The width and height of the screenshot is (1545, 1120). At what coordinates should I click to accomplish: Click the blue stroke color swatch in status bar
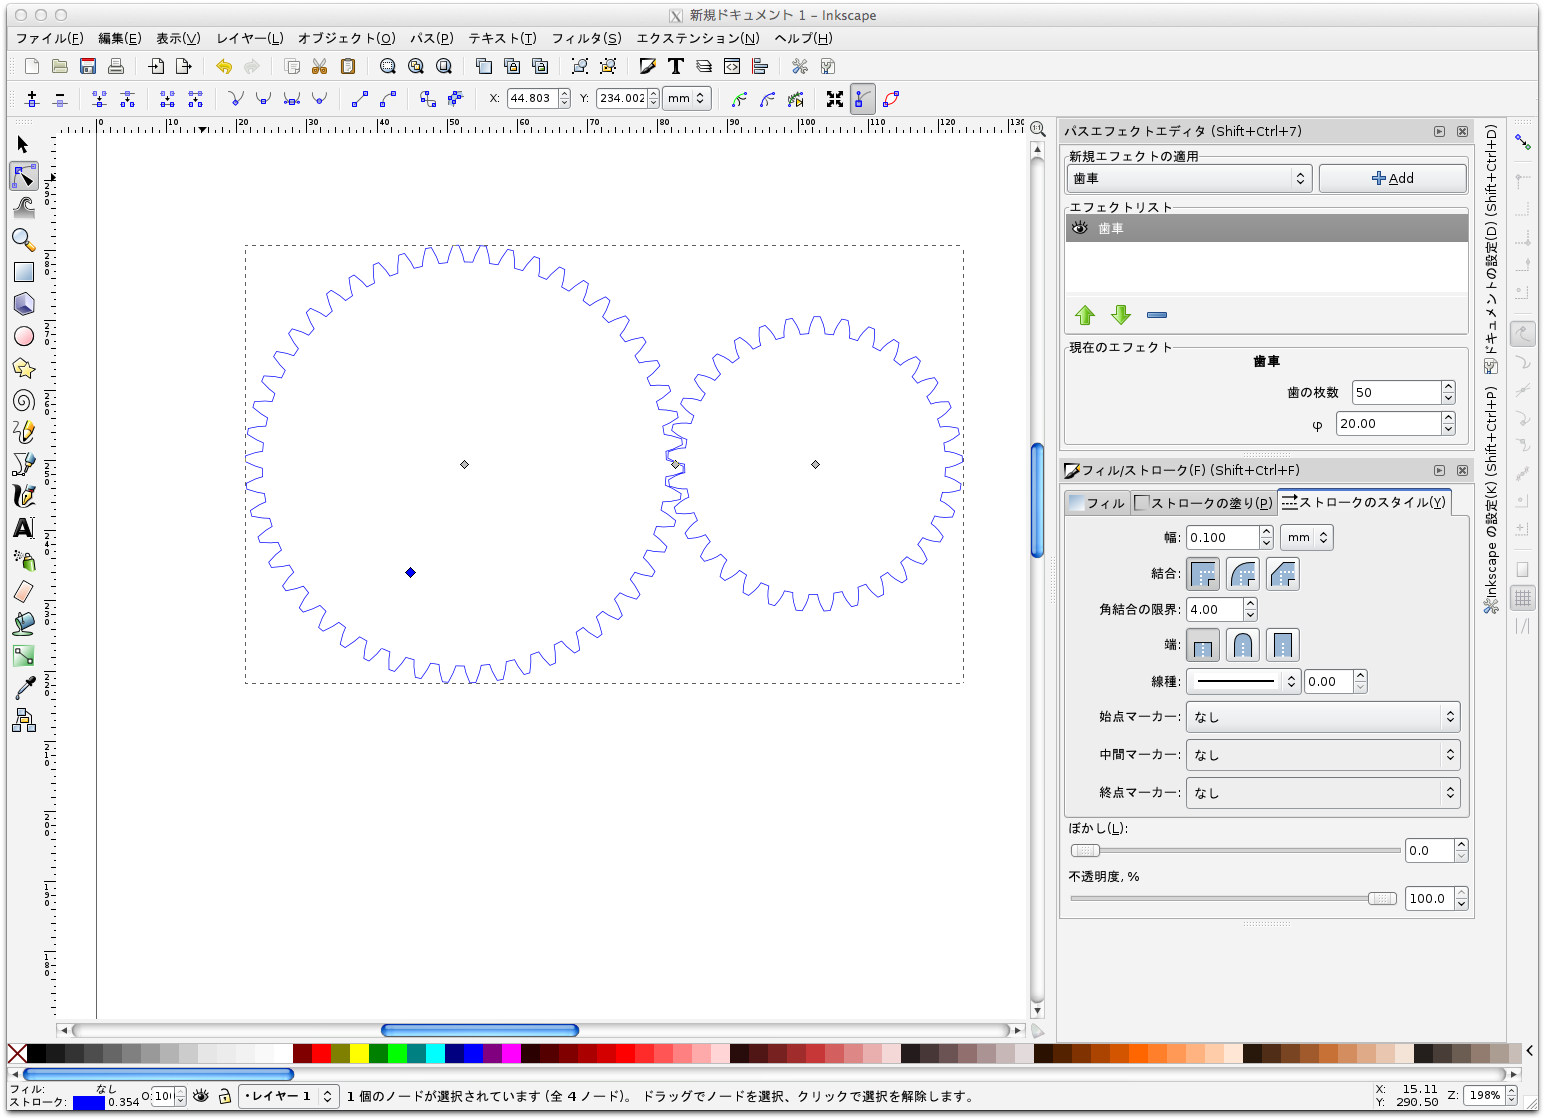[88, 1102]
